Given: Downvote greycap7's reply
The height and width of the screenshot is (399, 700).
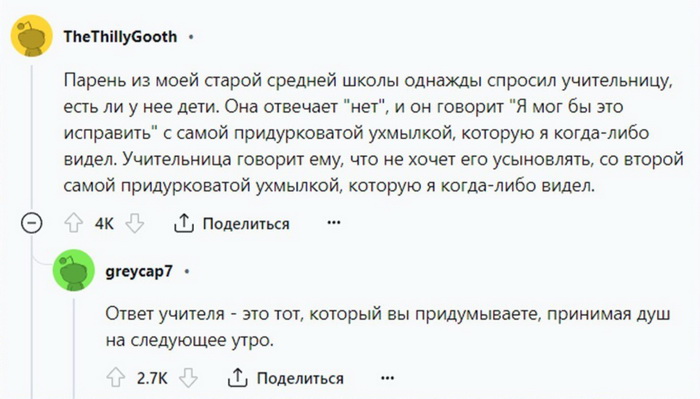Looking at the screenshot, I should click(x=188, y=378).
